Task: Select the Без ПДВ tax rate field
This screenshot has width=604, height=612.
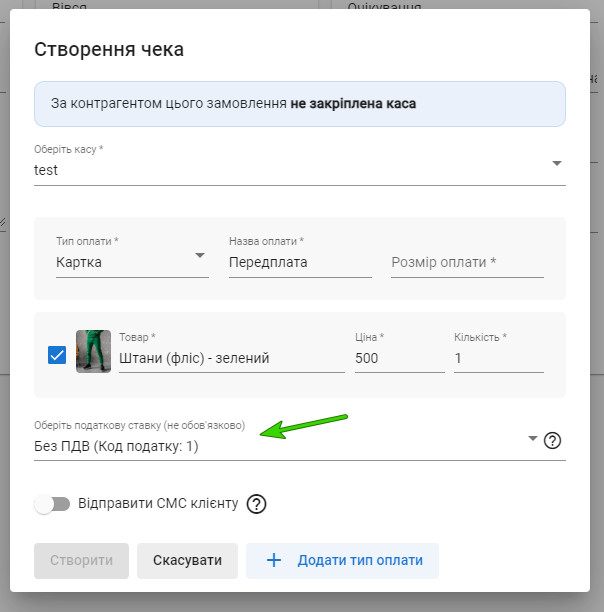Action: (x=270, y=446)
